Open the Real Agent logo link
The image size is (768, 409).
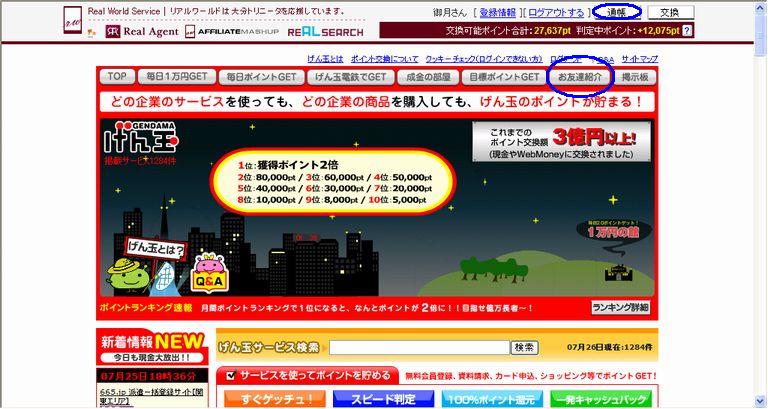[142, 32]
